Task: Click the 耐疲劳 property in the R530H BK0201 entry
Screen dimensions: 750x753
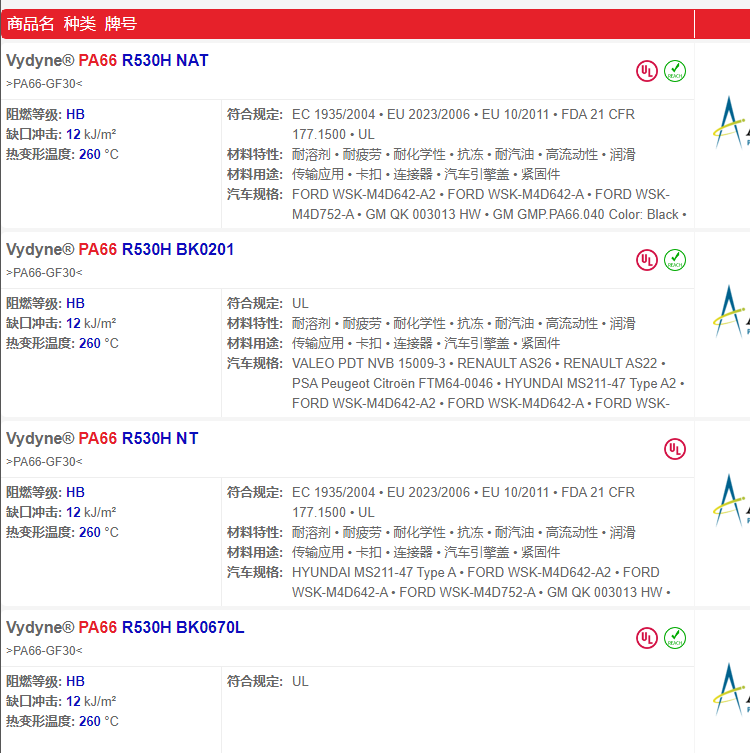Action: point(362,324)
